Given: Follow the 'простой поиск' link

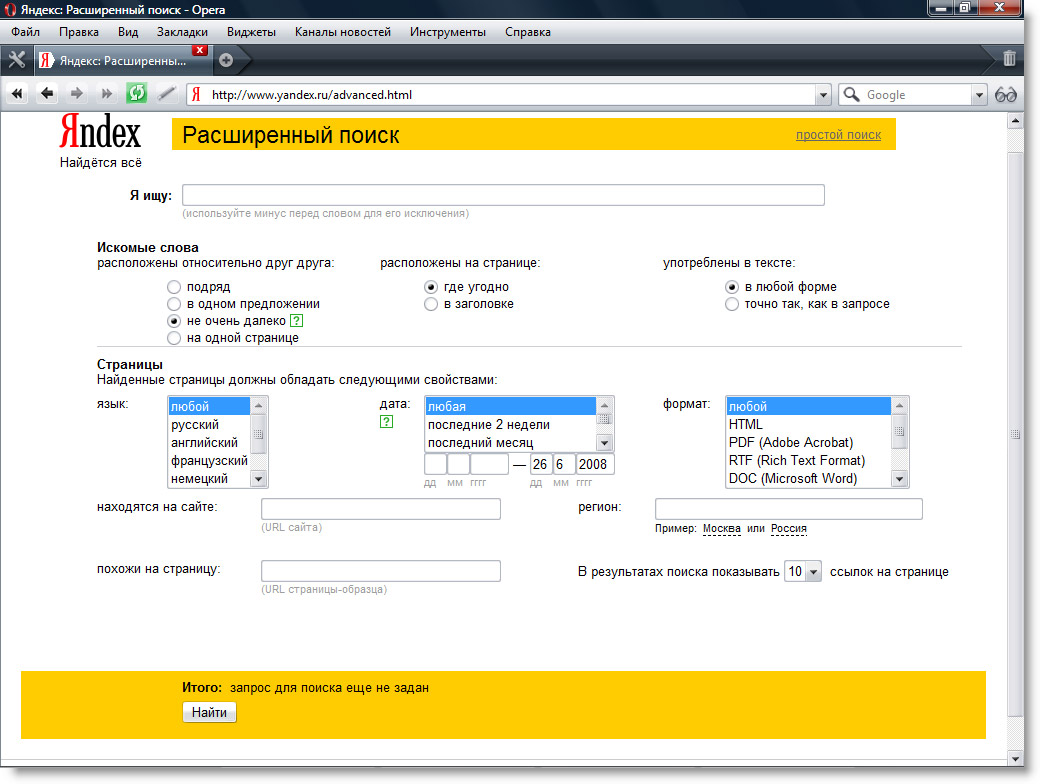Looking at the screenshot, I should coord(838,135).
